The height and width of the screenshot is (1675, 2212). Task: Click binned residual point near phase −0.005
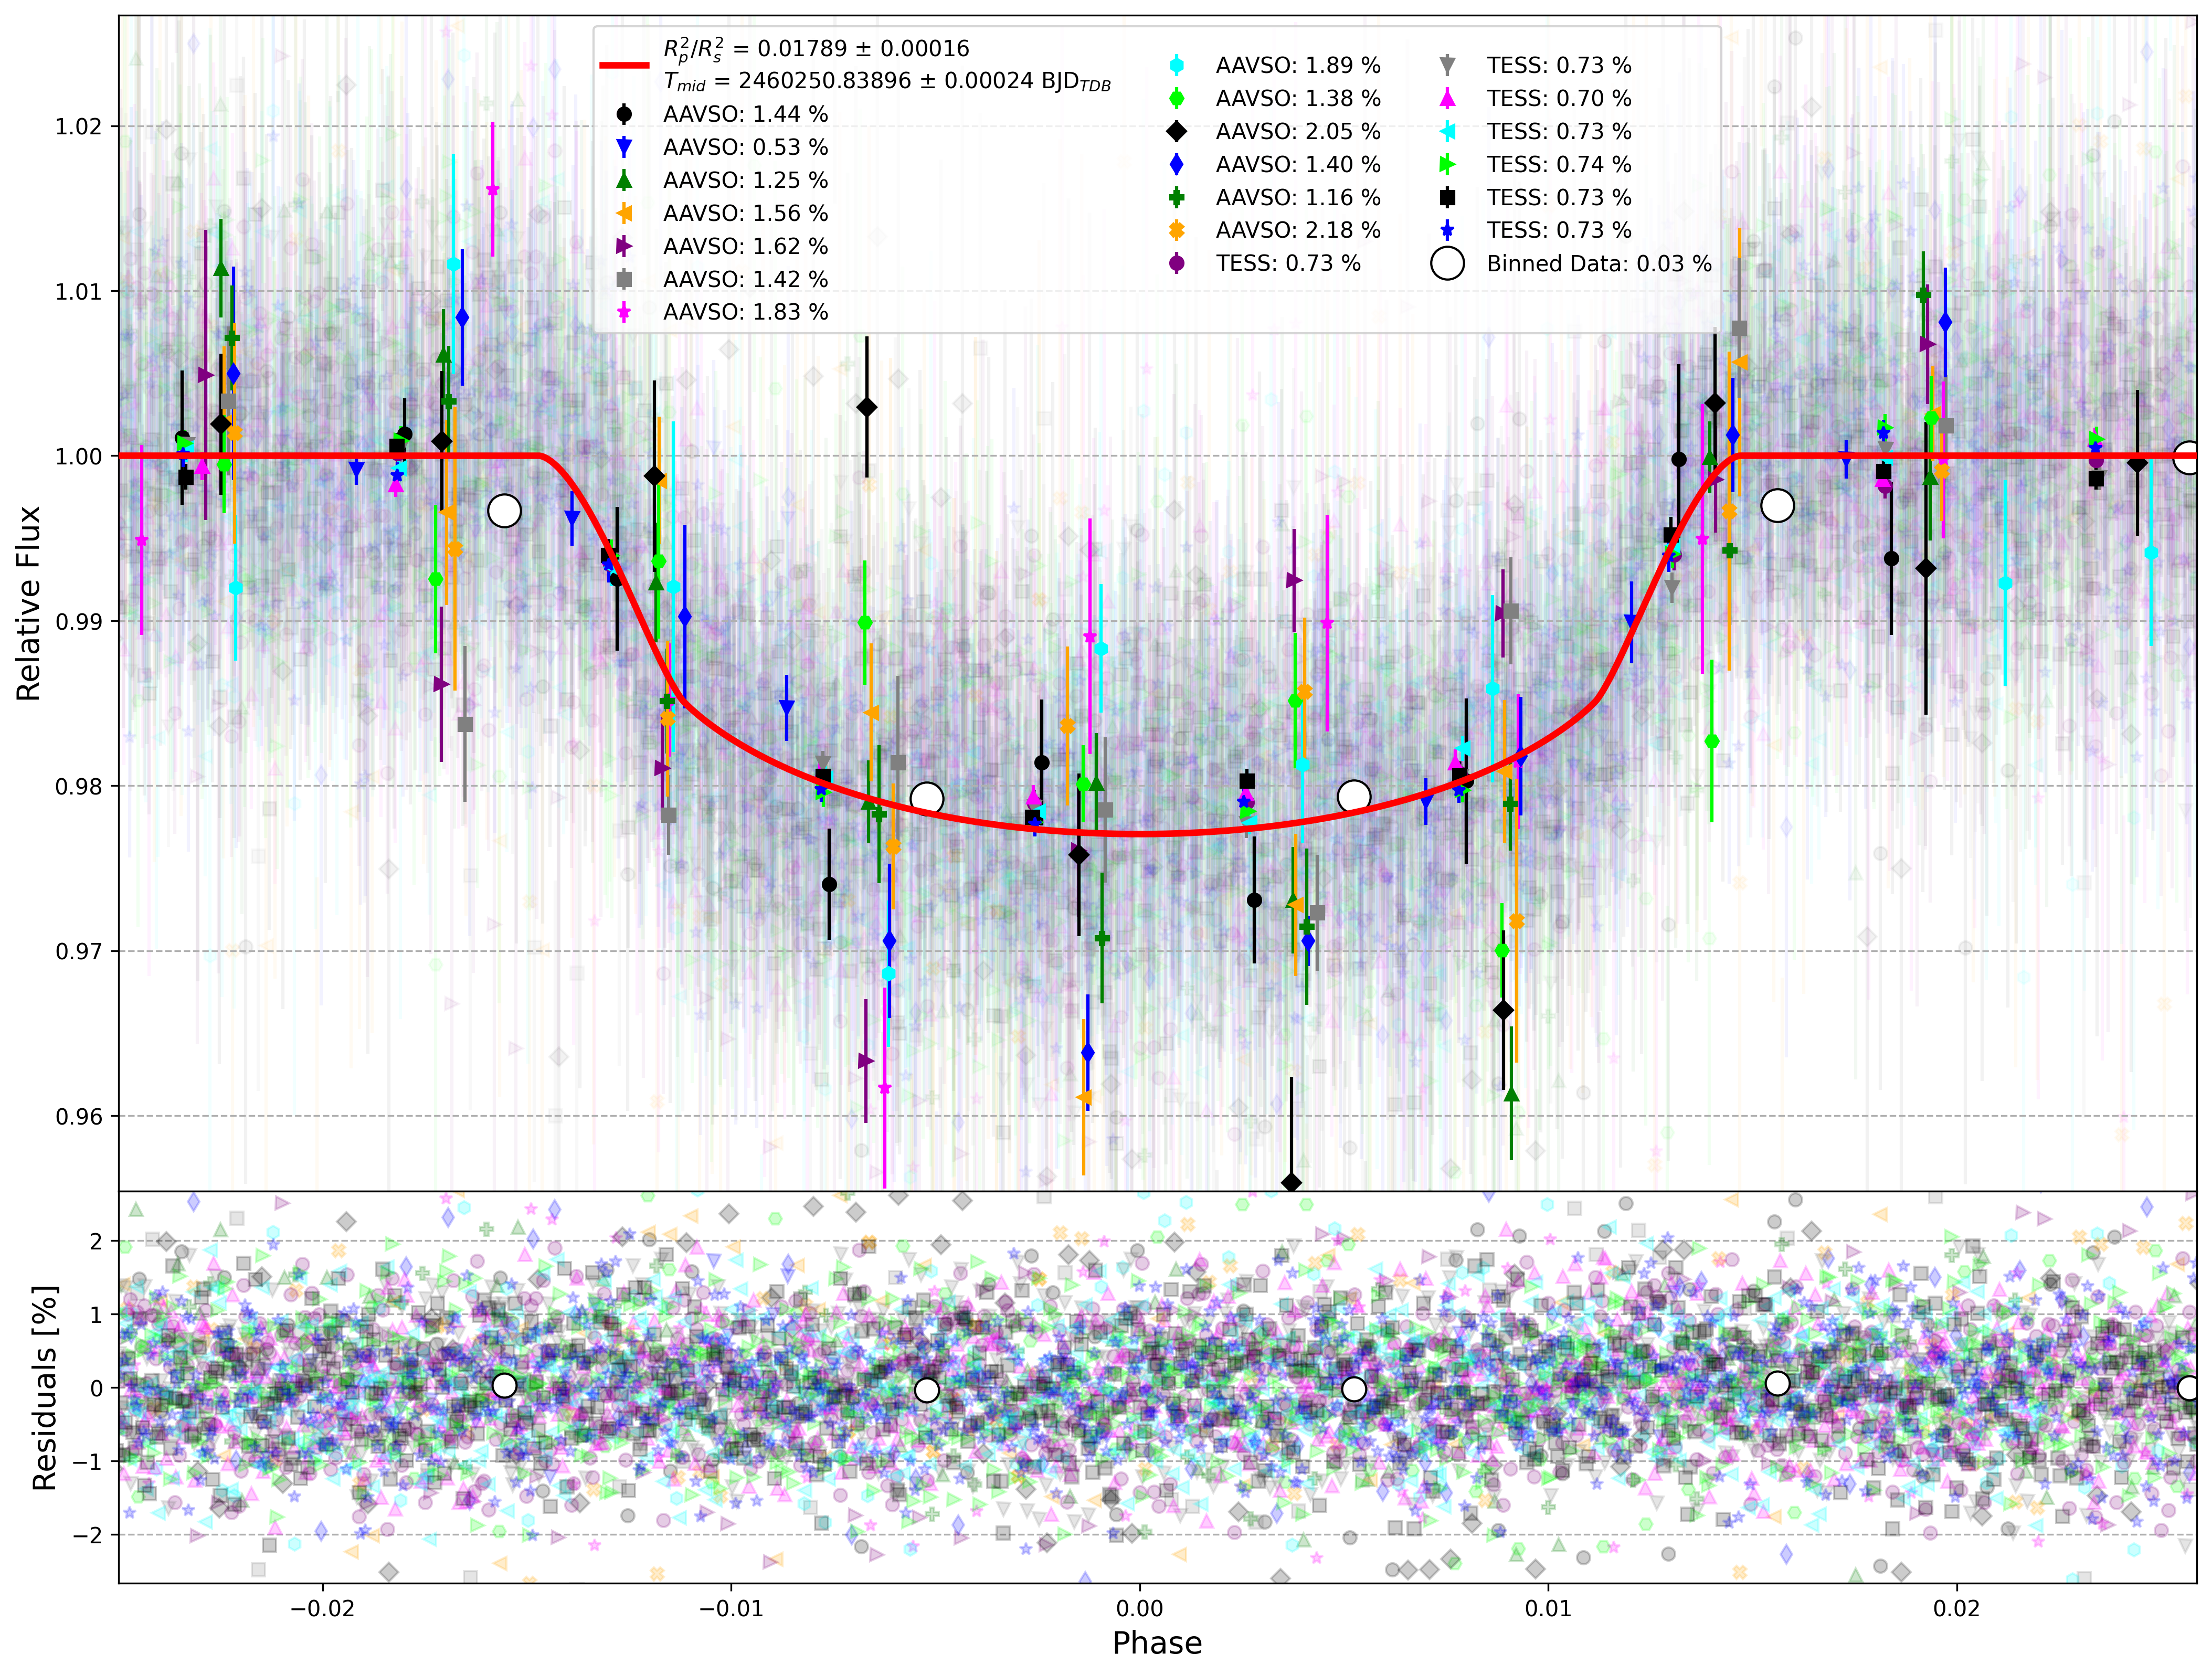[x=927, y=1390]
